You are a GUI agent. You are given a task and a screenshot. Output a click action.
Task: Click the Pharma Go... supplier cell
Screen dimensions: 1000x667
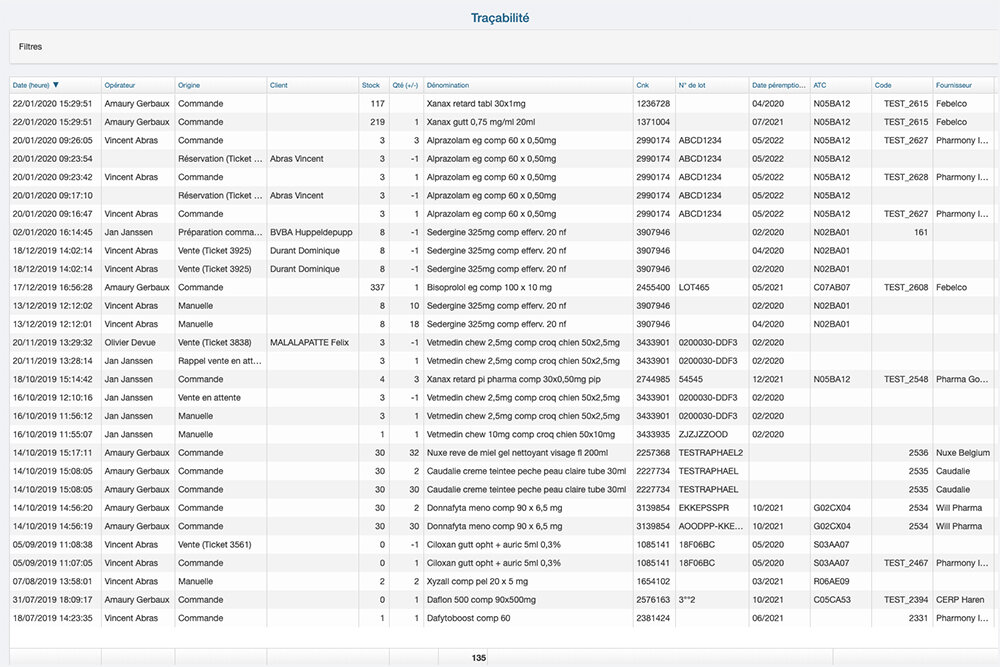[962, 379]
